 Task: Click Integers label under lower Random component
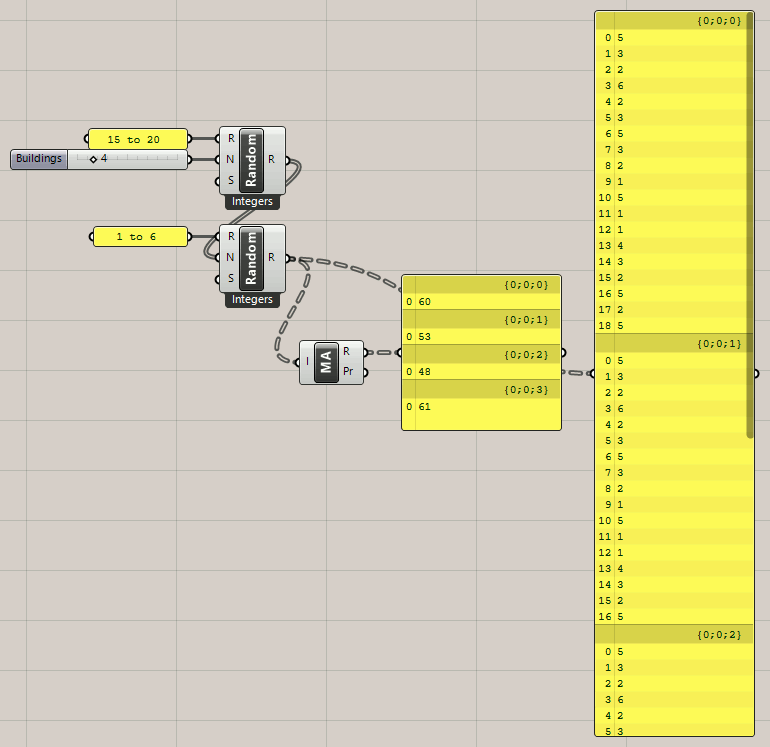[x=252, y=300]
